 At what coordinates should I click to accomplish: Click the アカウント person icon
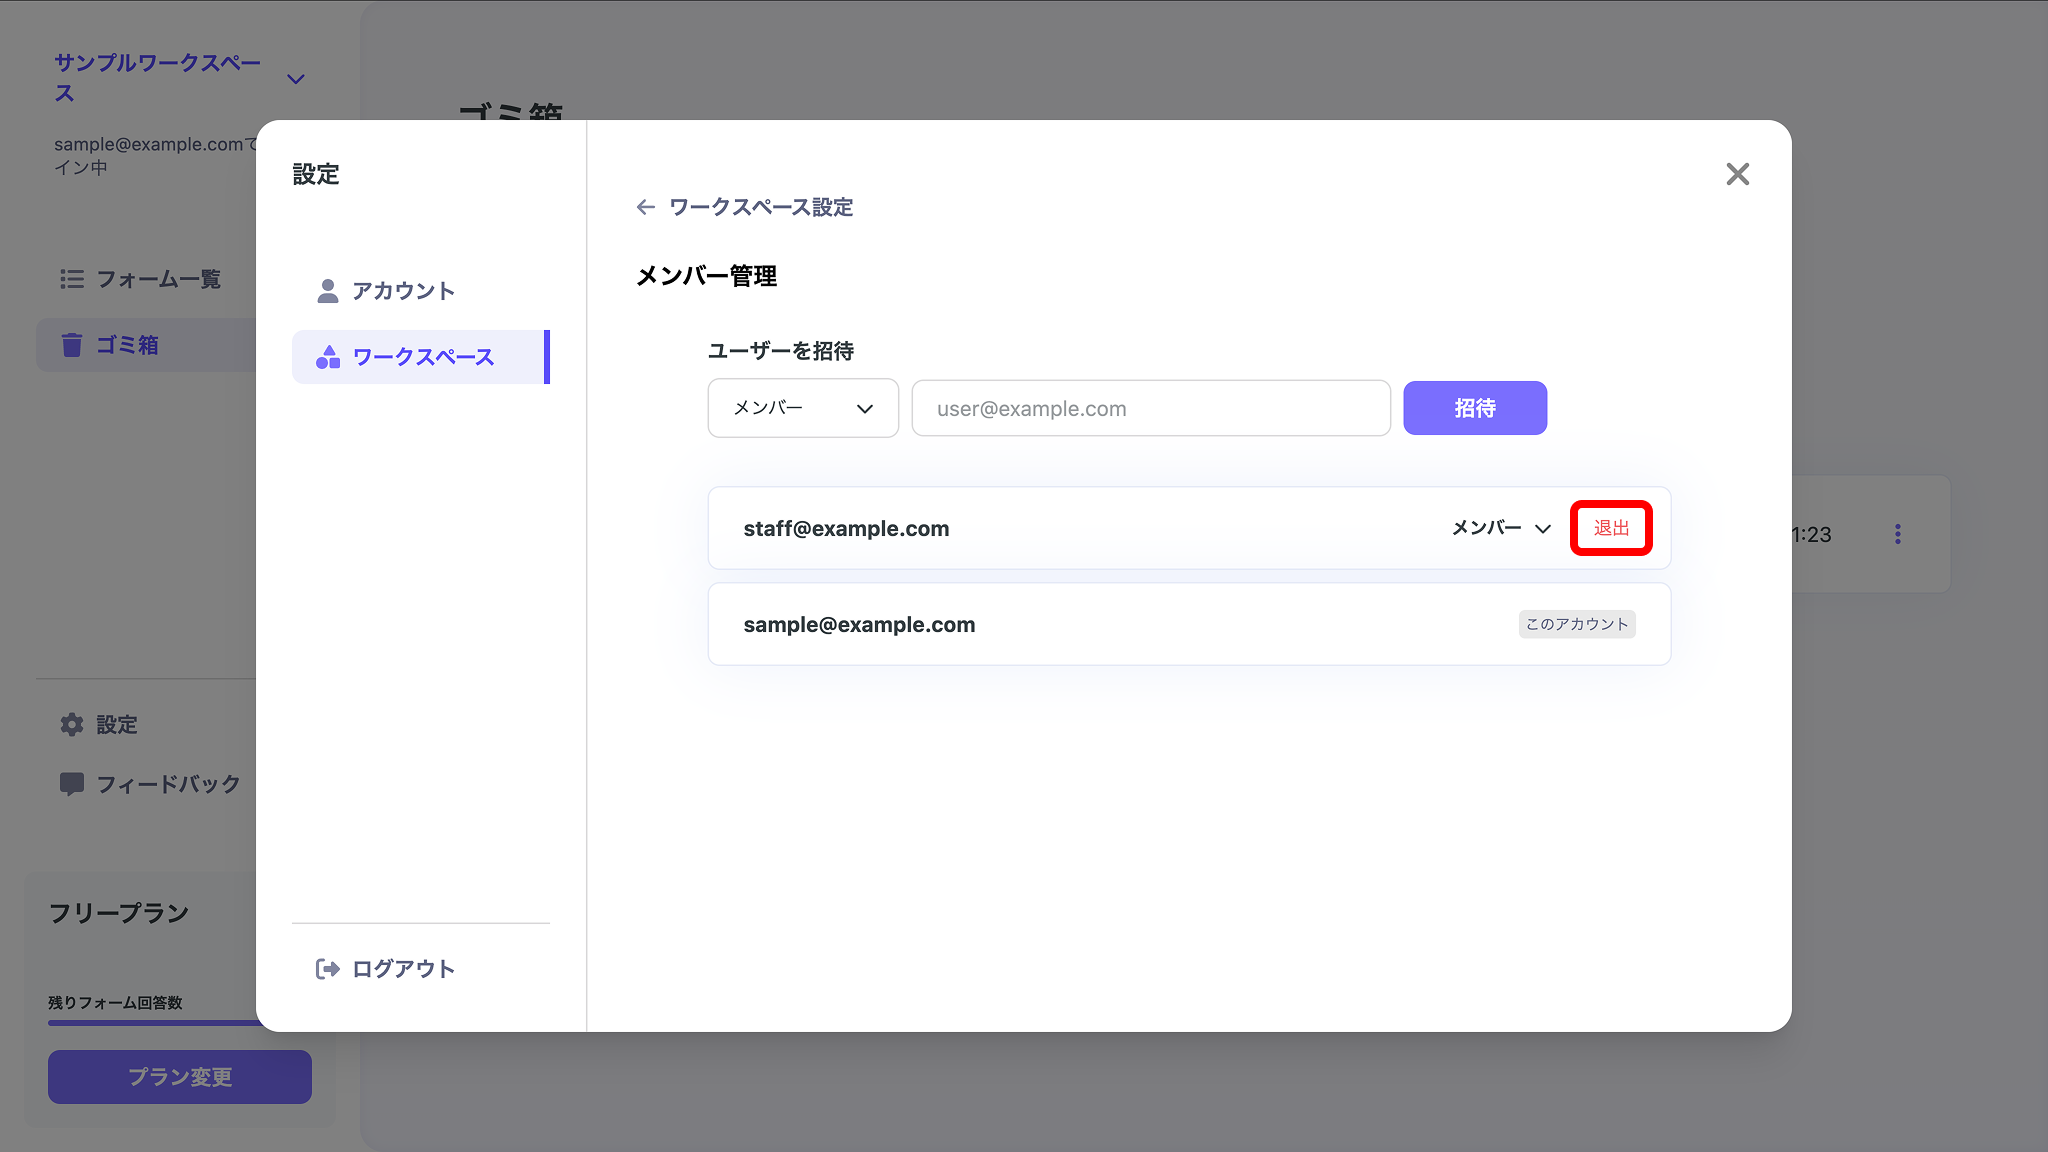pos(327,291)
